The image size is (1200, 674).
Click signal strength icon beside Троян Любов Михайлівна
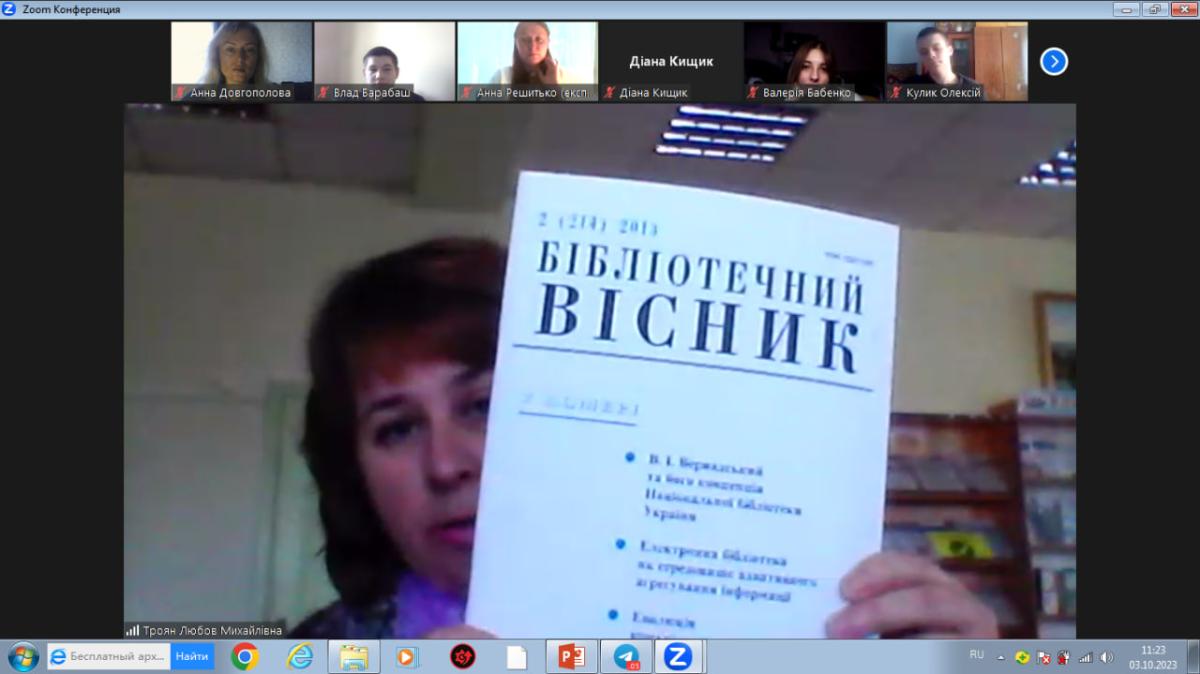132,631
